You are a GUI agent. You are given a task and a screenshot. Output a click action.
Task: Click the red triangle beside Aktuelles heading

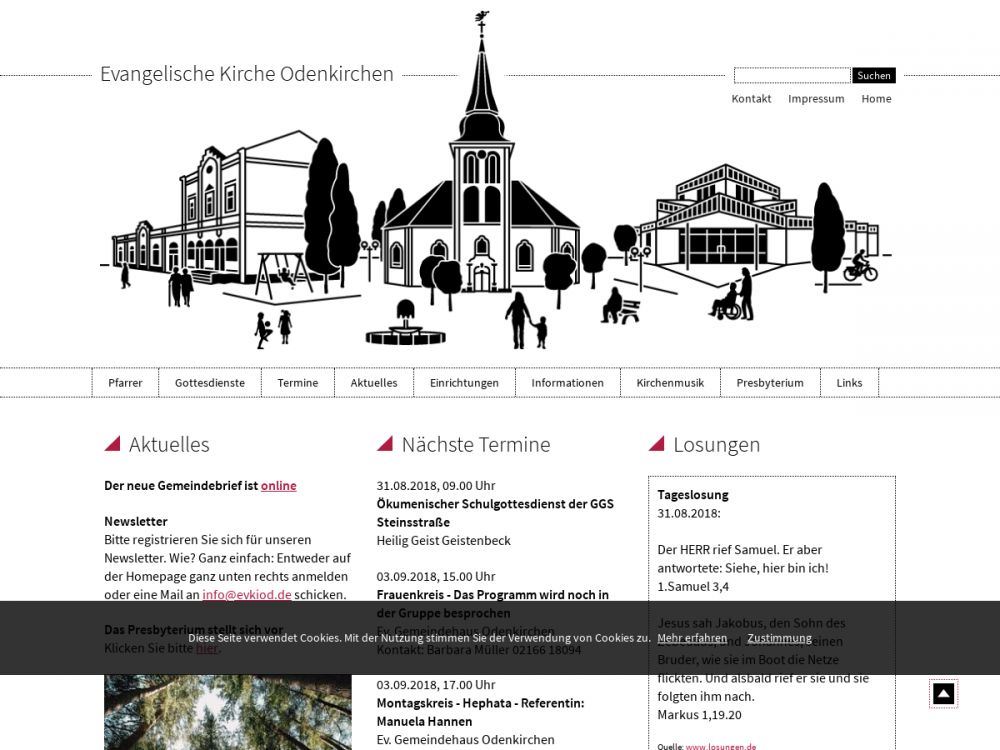click(112, 444)
